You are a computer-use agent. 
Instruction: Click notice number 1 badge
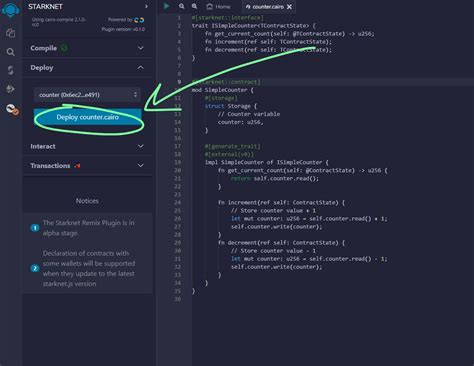point(35,228)
